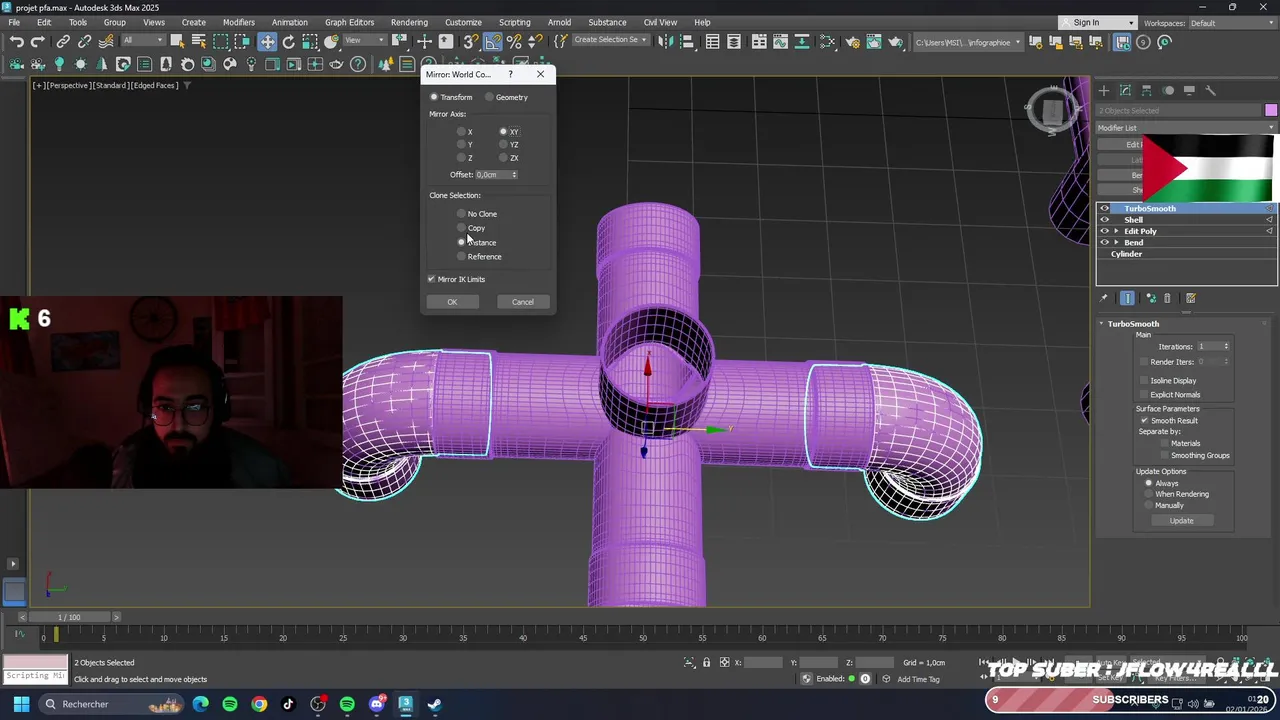Image resolution: width=1280 pixels, height=720 pixels.
Task: Toggle Show End Result in modifier stack
Action: pyautogui.click(x=1128, y=298)
